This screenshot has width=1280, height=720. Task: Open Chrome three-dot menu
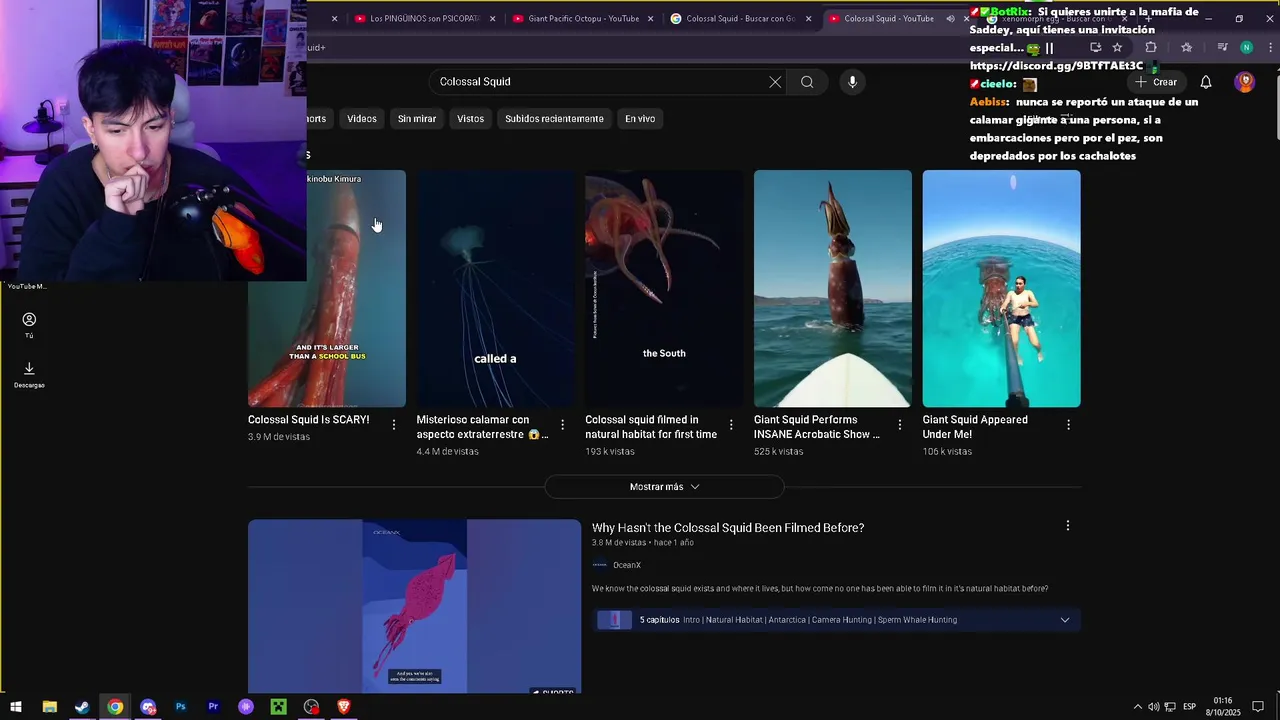click(1269, 47)
